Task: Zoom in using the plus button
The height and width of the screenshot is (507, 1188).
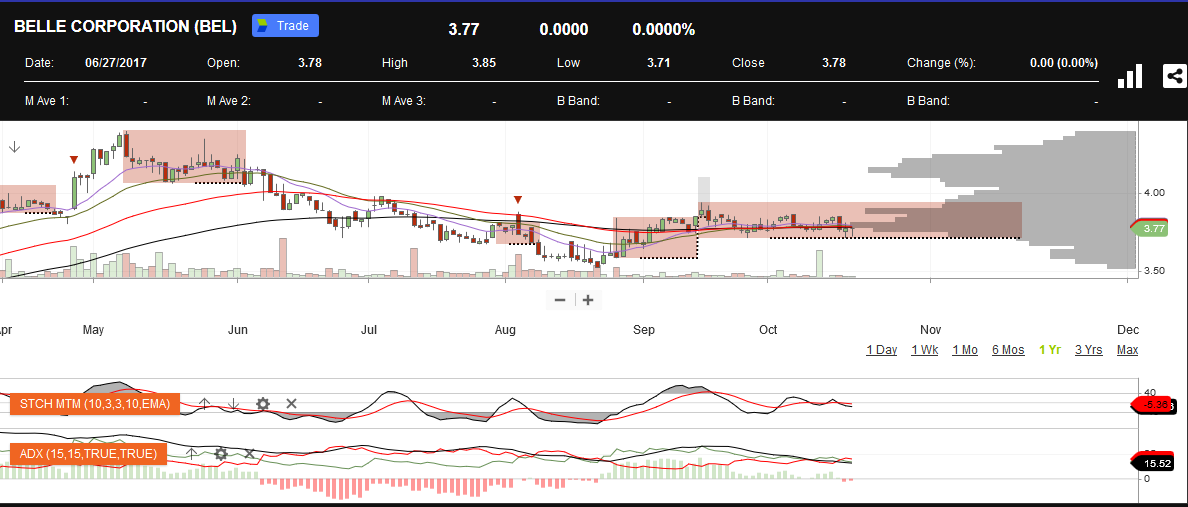Action: 587,300
